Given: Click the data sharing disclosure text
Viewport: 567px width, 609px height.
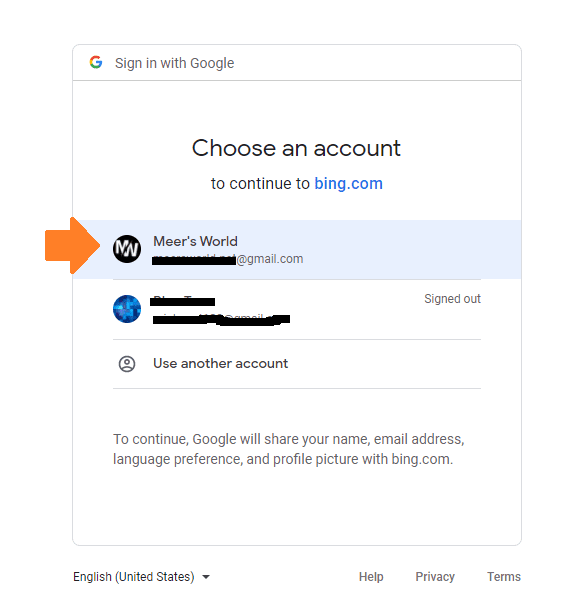Looking at the screenshot, I should (289, 449).
